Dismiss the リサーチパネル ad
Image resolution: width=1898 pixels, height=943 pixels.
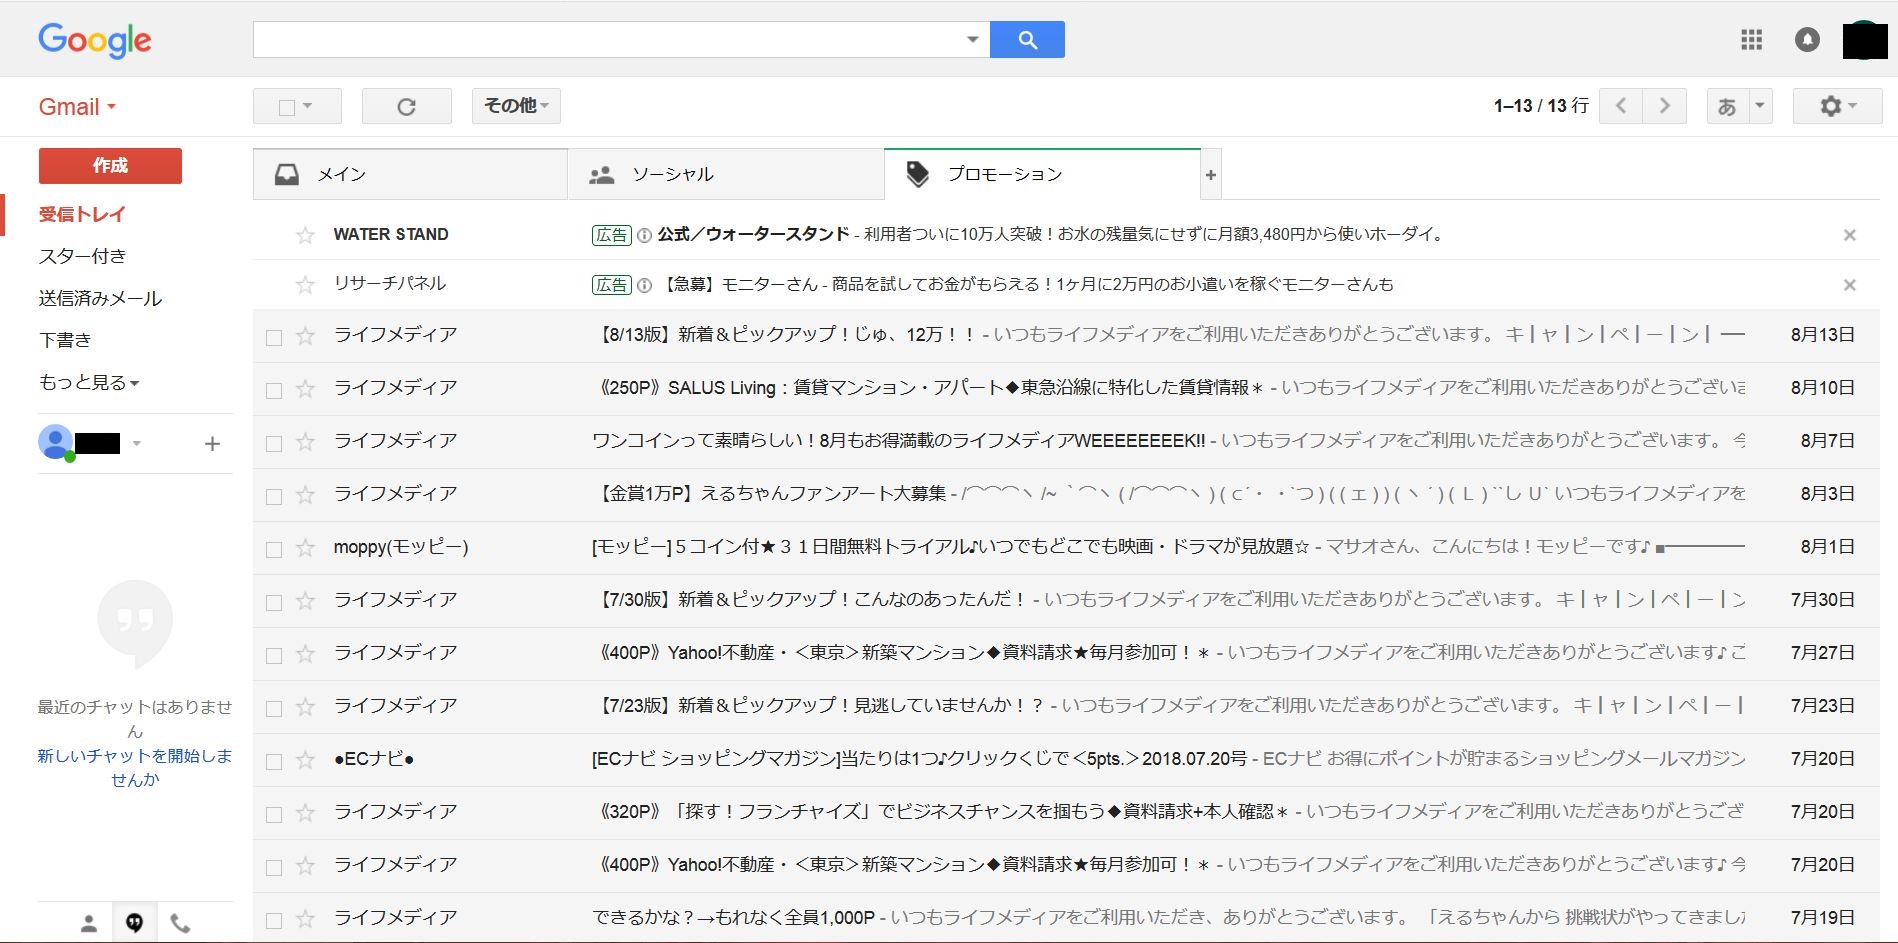pyautogui.click(x=1849, y=285)
